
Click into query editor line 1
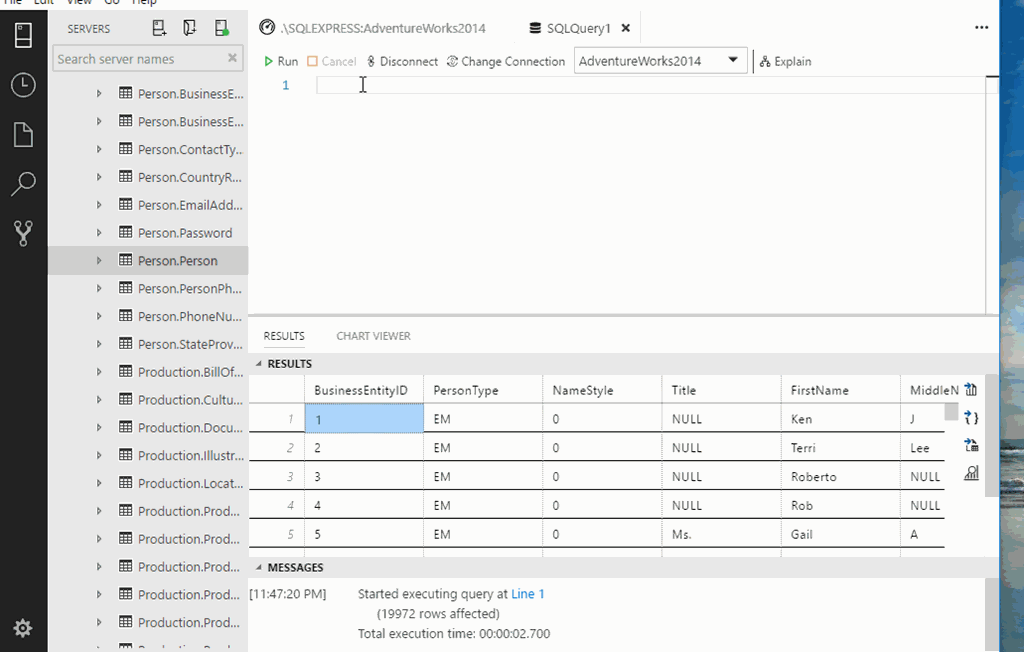[650, 85]
